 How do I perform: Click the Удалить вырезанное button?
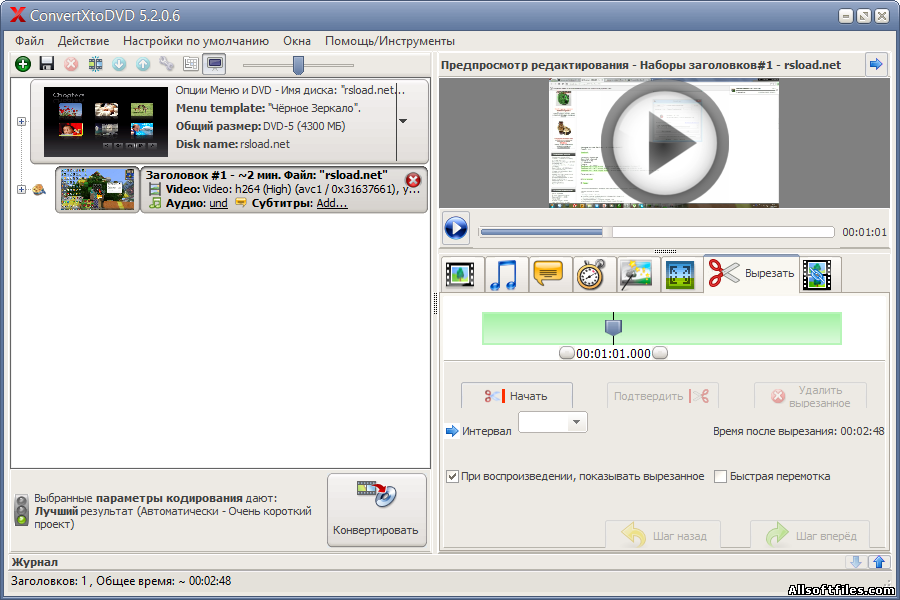(810, 396)
